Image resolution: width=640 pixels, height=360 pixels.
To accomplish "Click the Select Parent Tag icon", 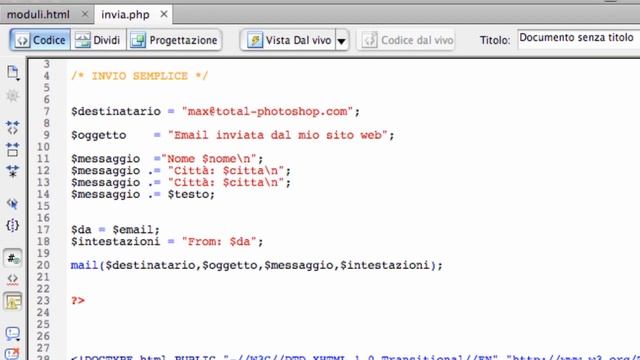I will (13, 203).
